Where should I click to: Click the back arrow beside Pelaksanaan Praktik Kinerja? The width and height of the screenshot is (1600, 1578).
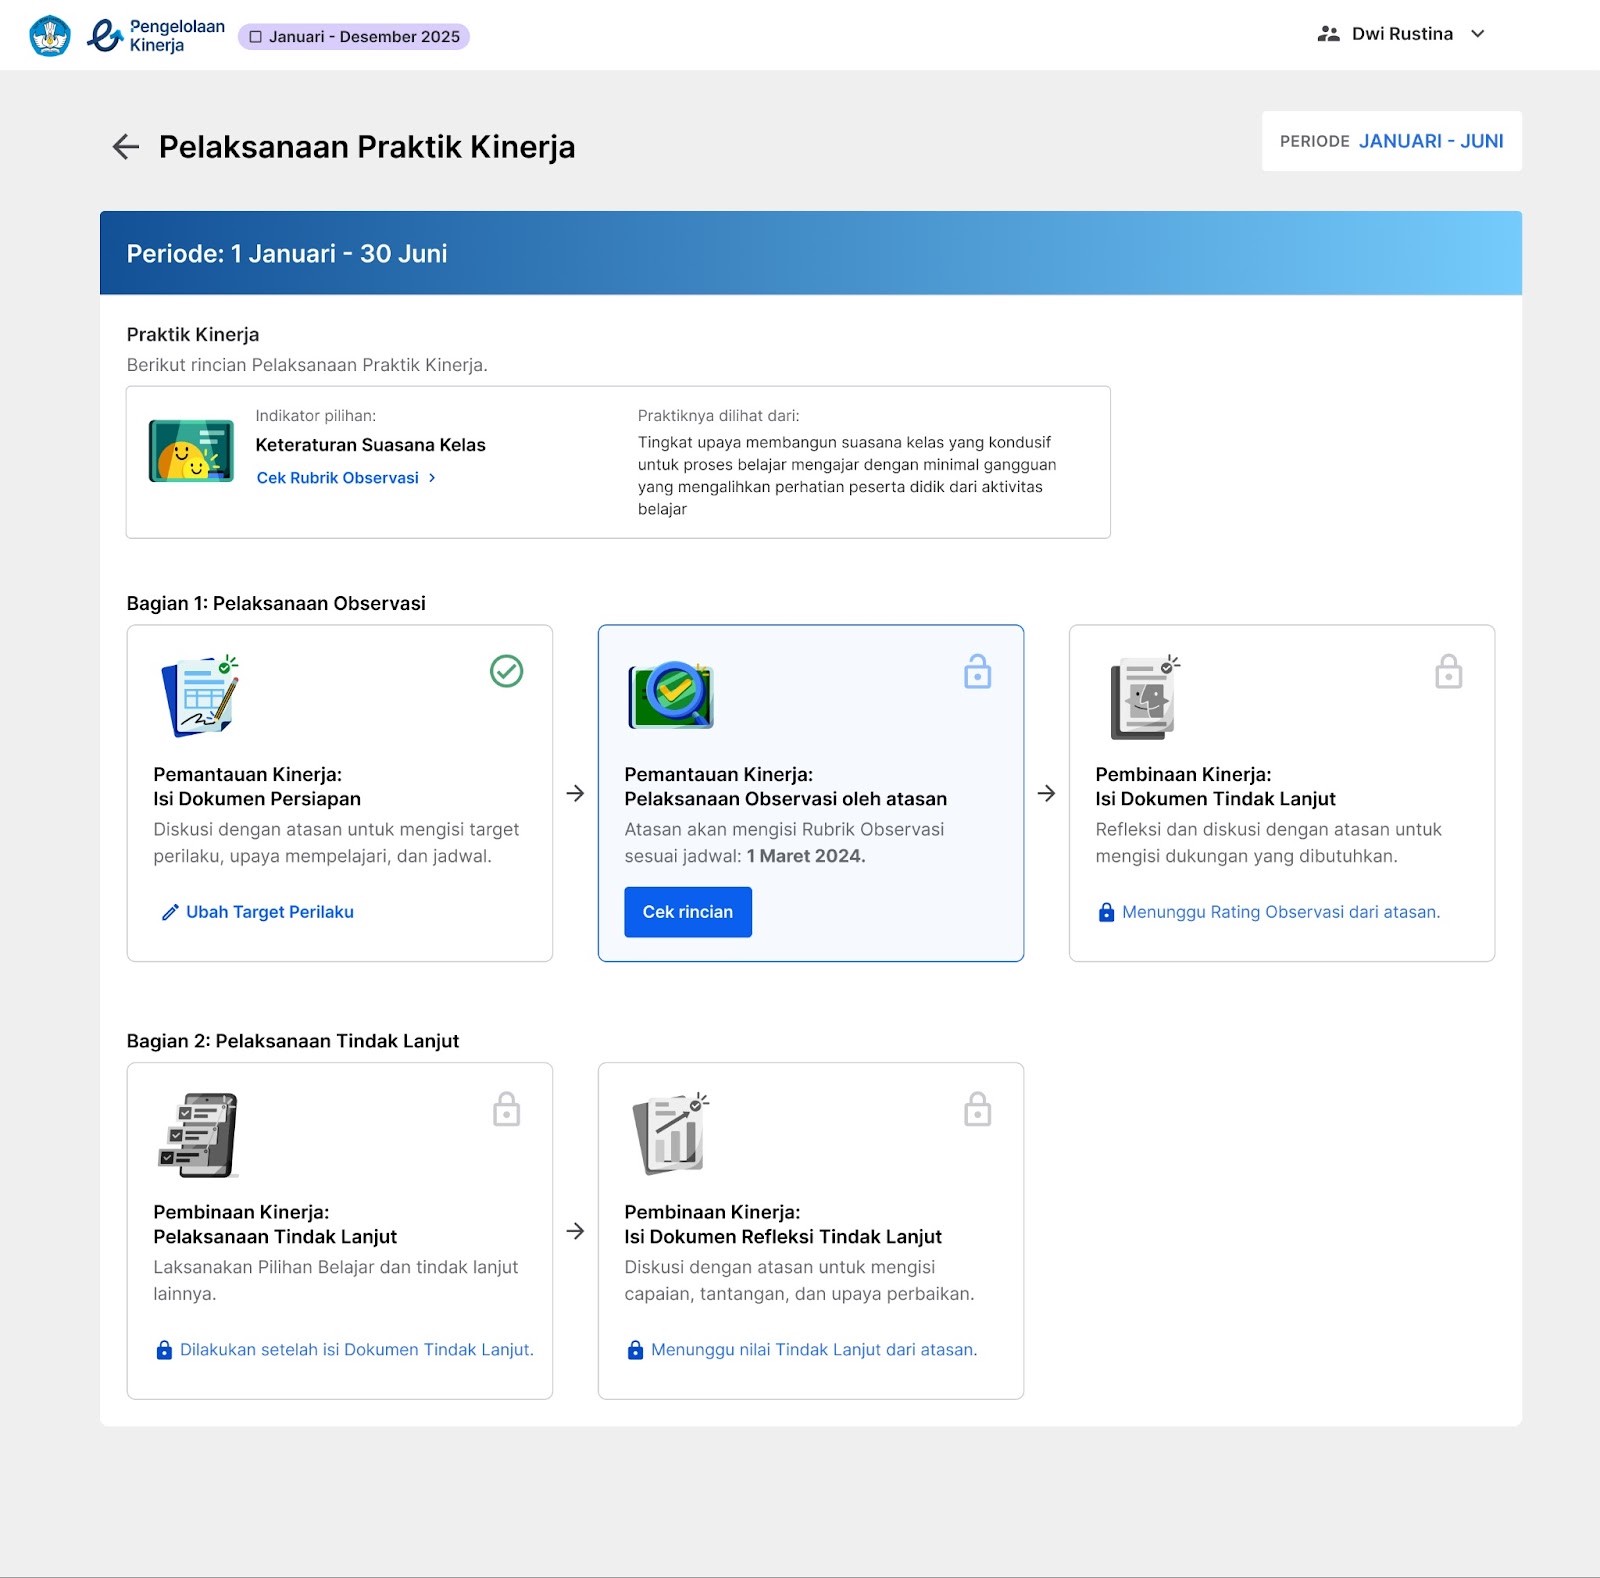click(125, 147)
